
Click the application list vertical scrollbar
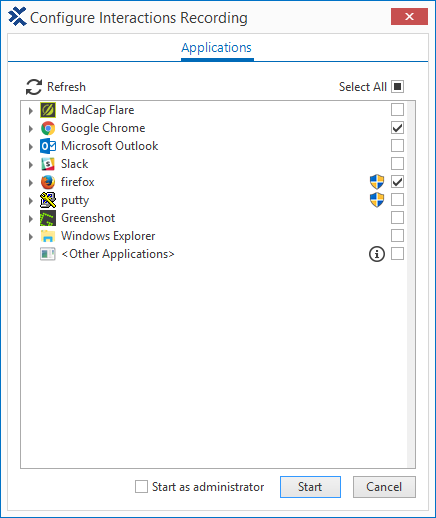point(411,284)
